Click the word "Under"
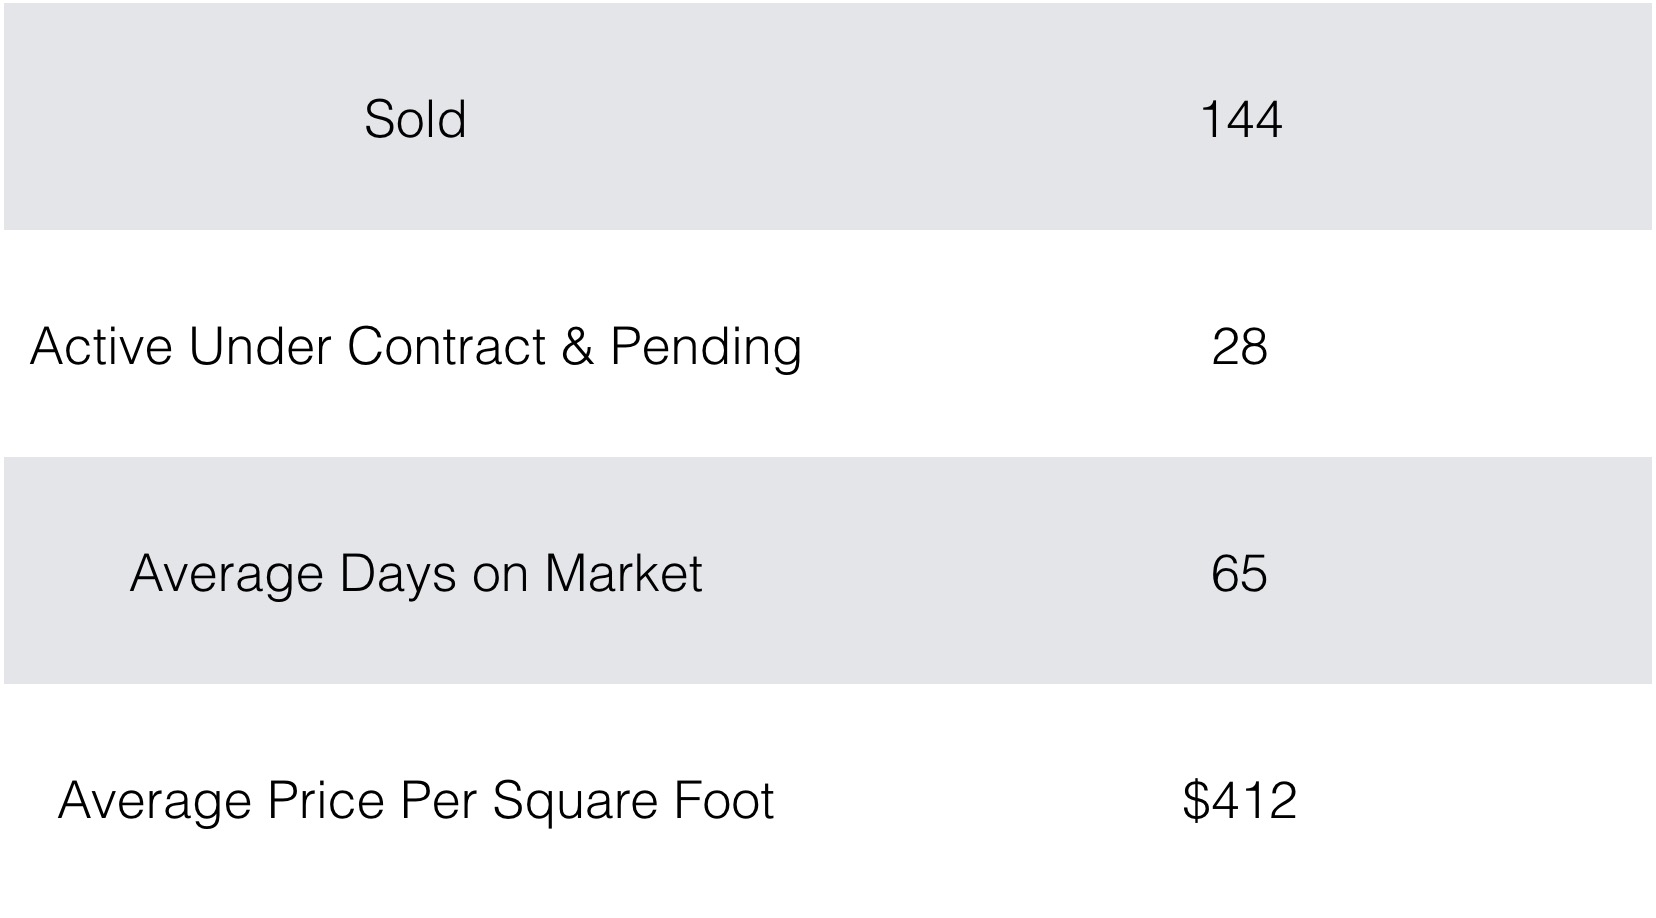 tap(259, 347)
